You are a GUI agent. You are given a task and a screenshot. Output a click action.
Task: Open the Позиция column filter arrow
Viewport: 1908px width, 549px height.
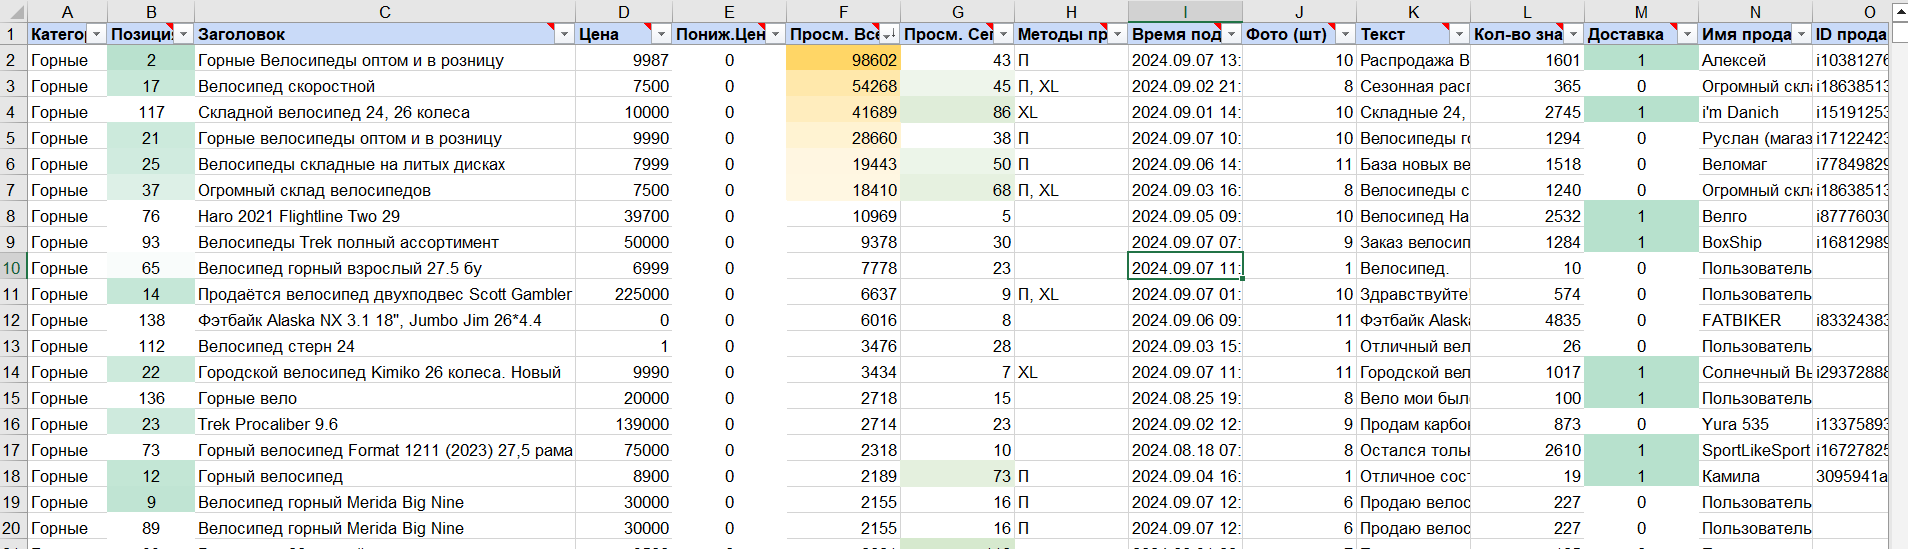[183, 34]
